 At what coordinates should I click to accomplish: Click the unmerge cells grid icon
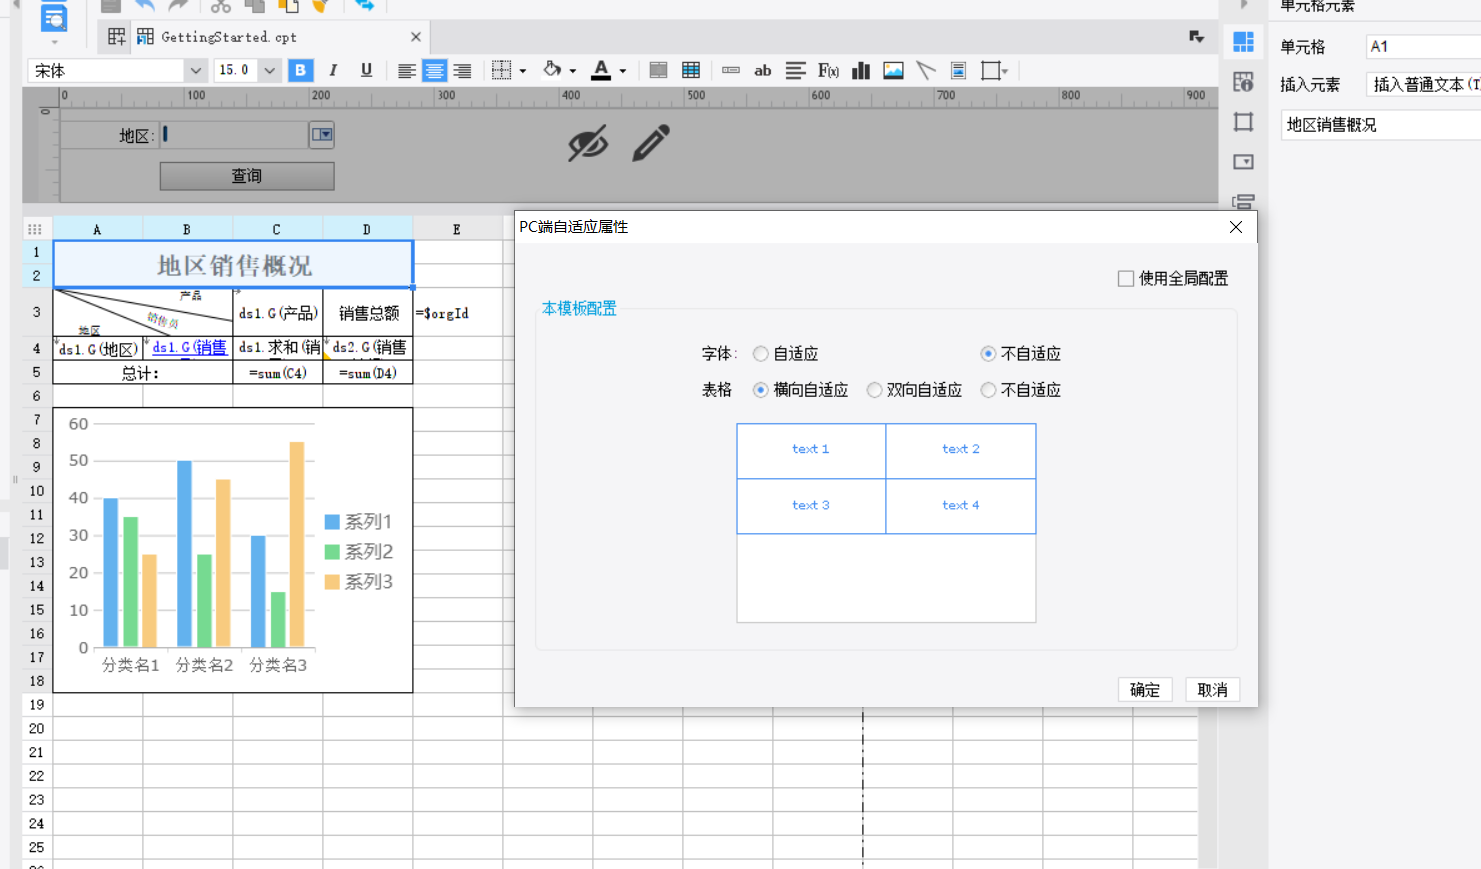690,70
